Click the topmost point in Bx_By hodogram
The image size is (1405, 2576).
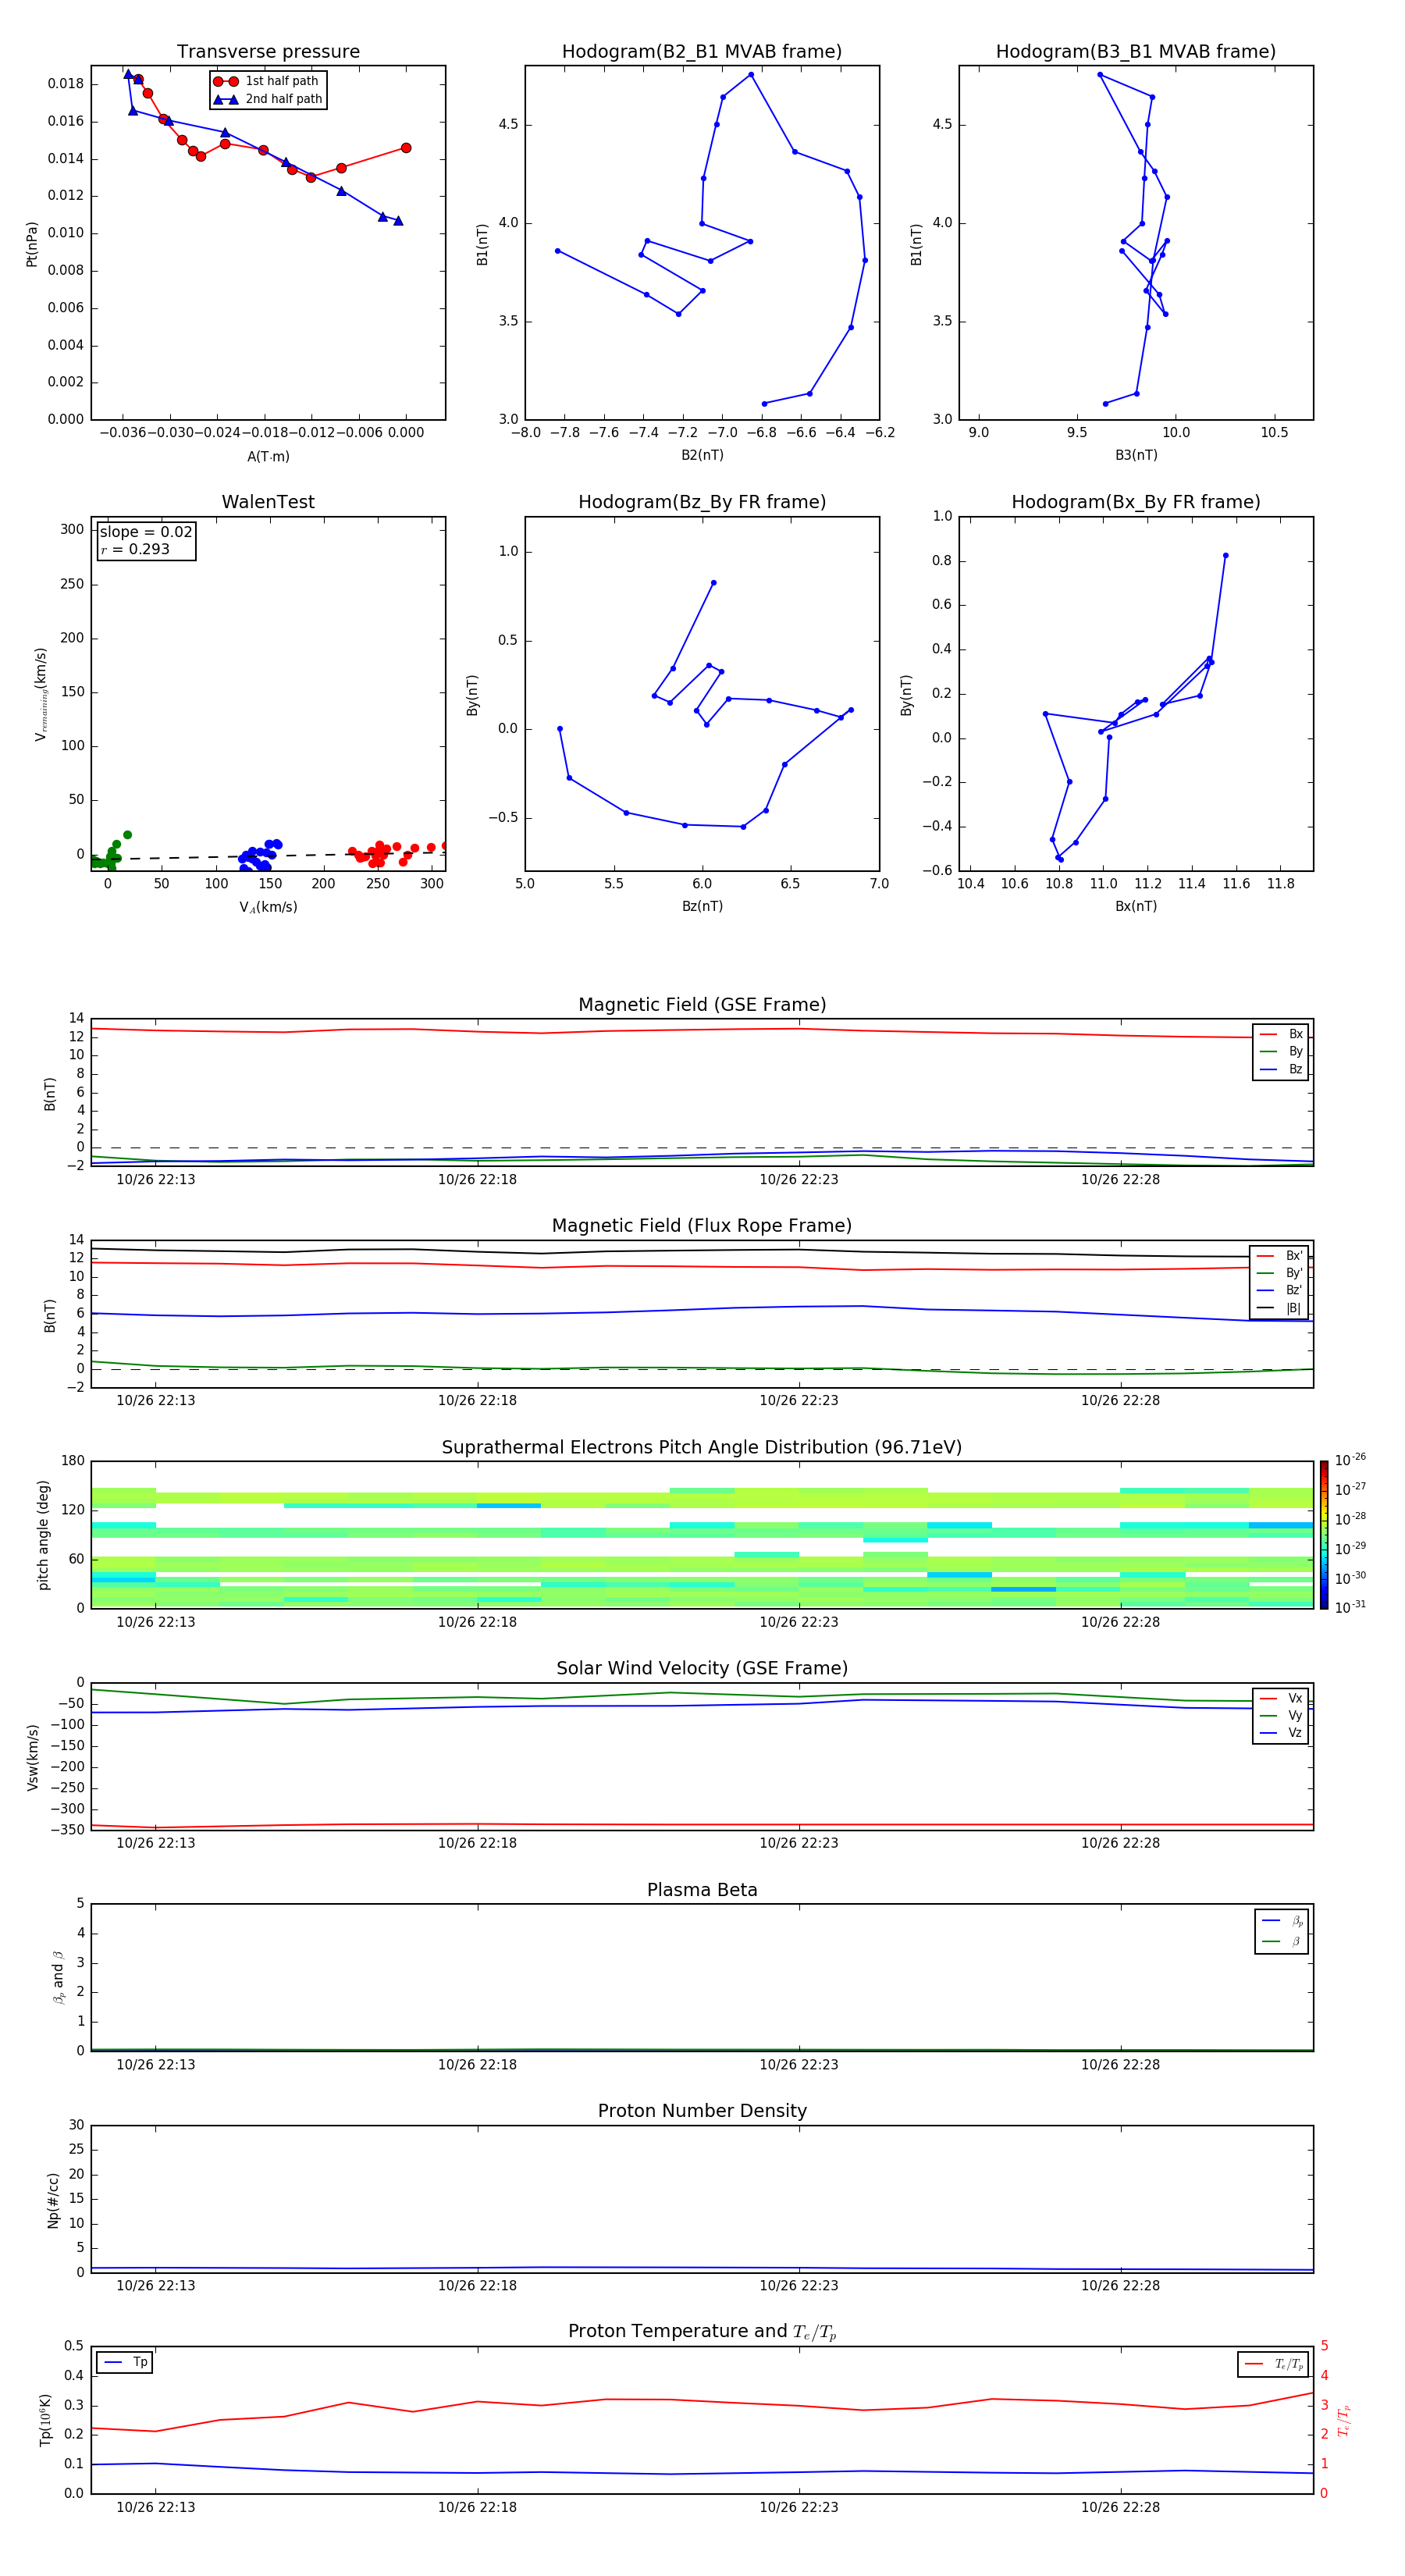[1226, 555]
